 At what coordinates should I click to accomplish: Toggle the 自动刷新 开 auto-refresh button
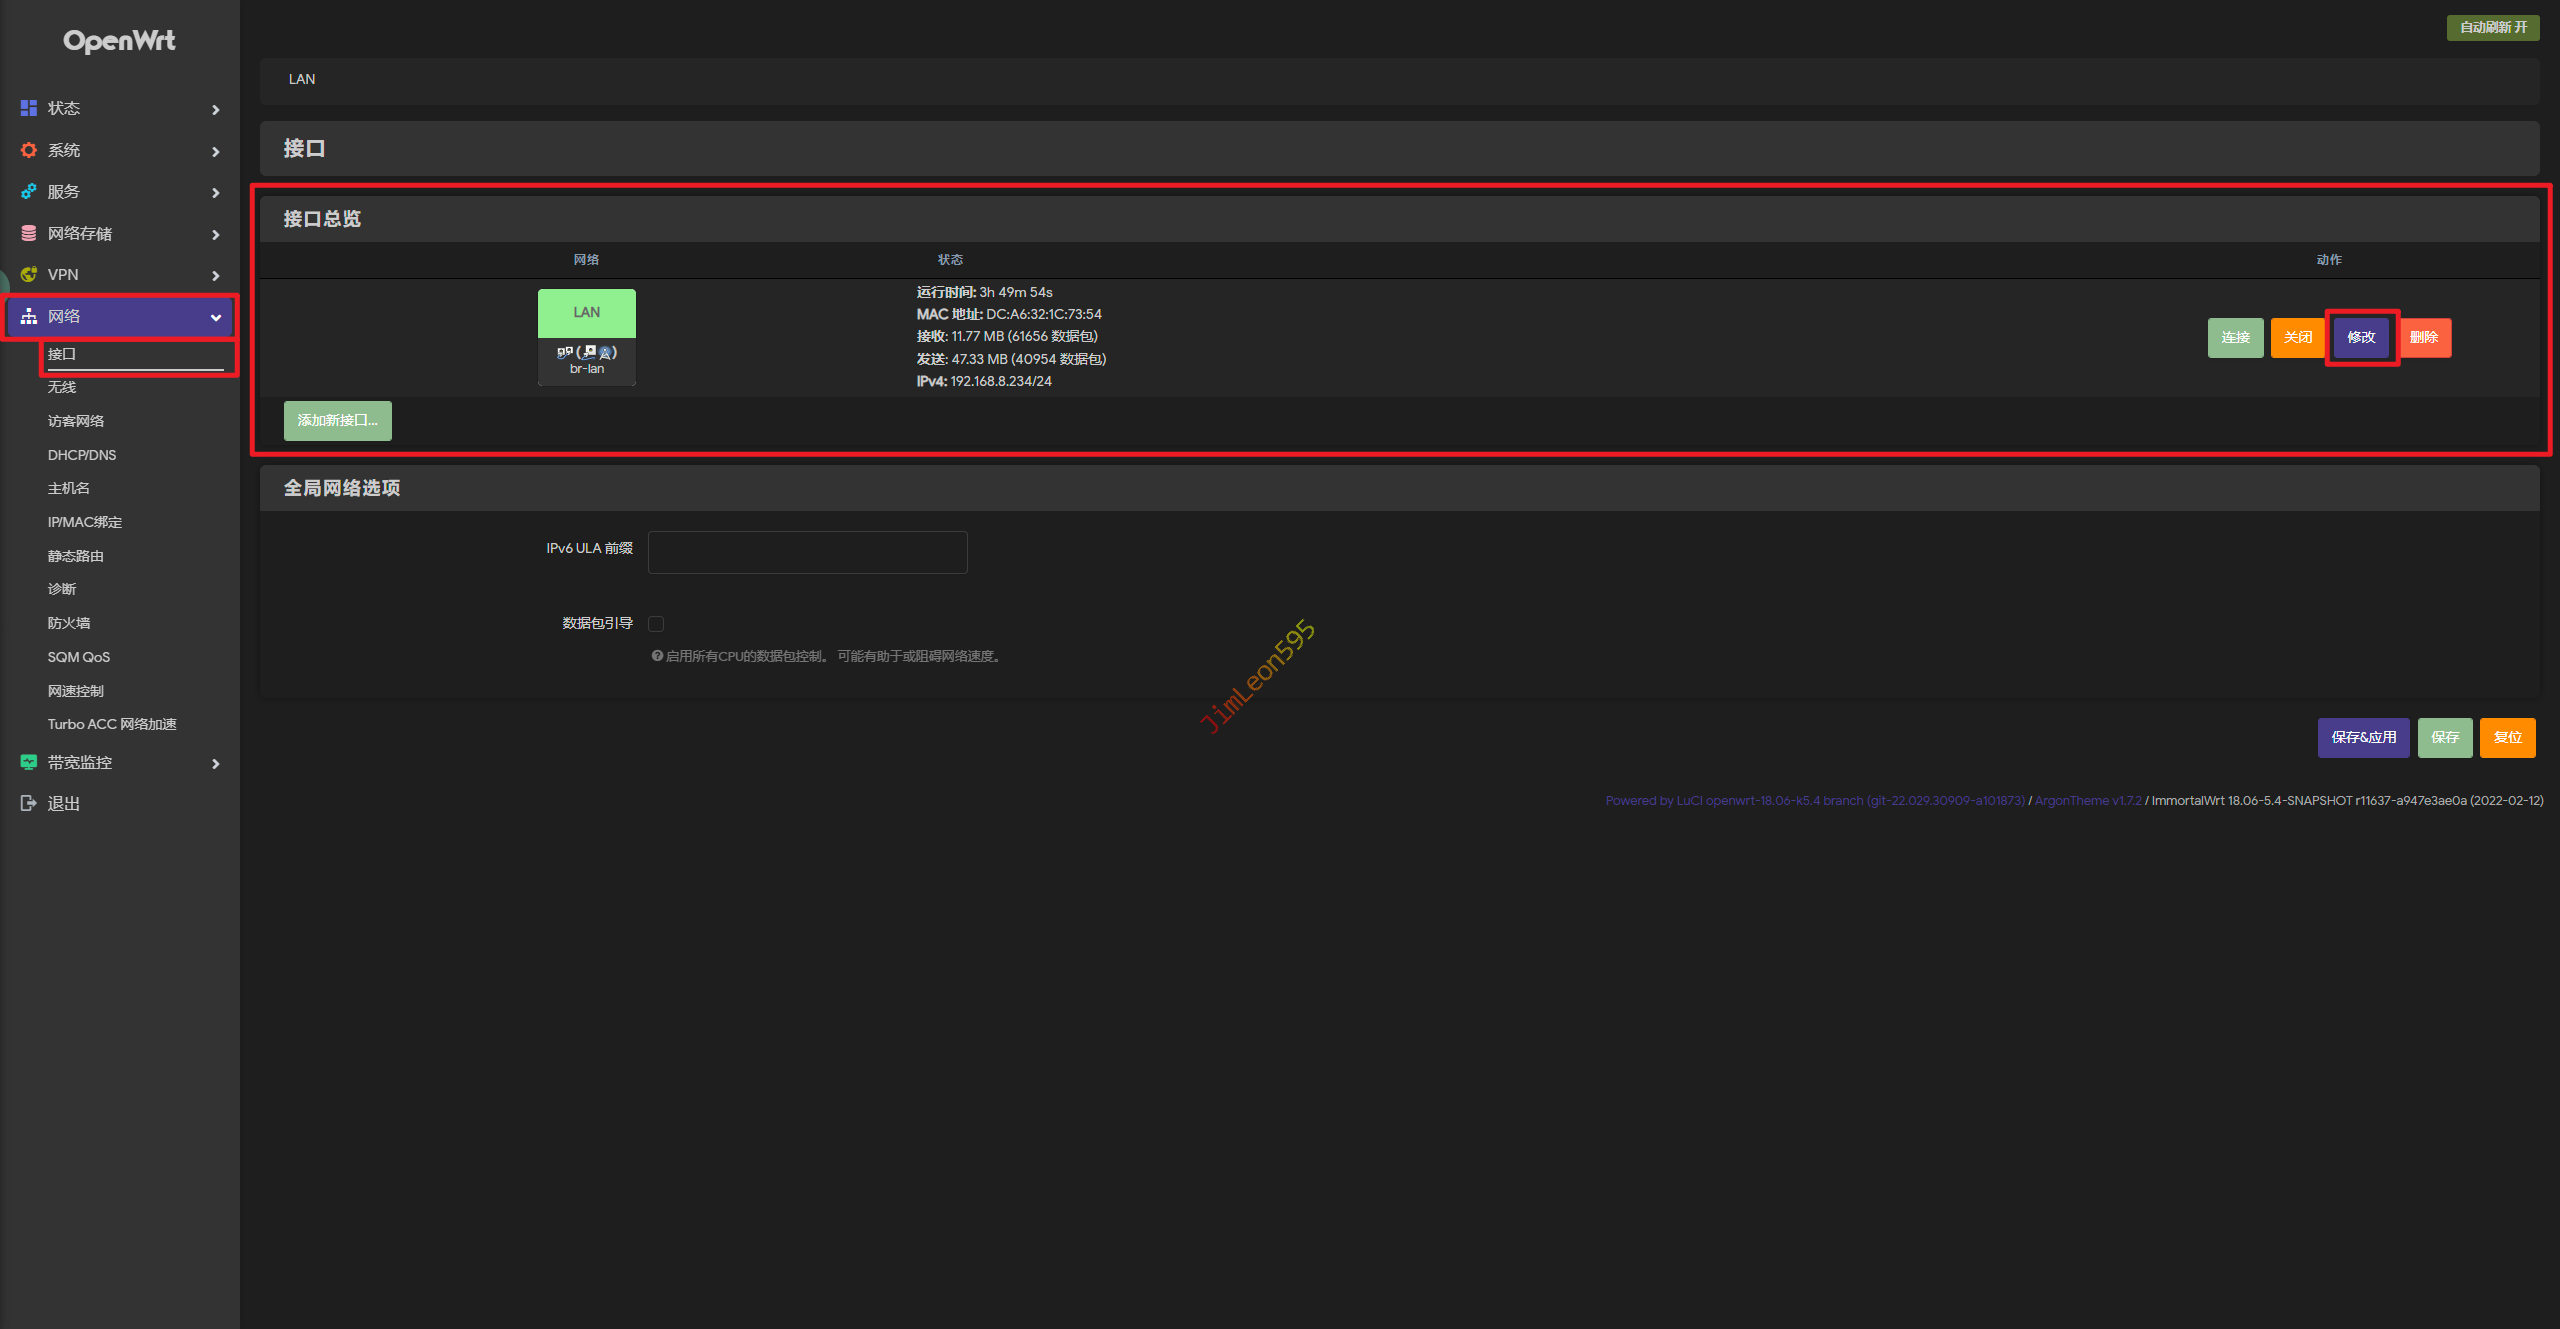2492,27
